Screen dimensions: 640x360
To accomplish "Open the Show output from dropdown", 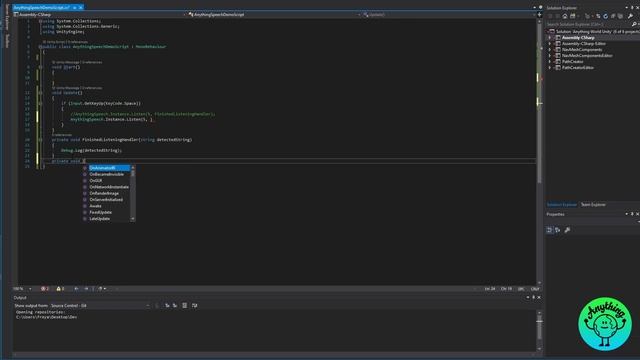I will tap(100, 305).
